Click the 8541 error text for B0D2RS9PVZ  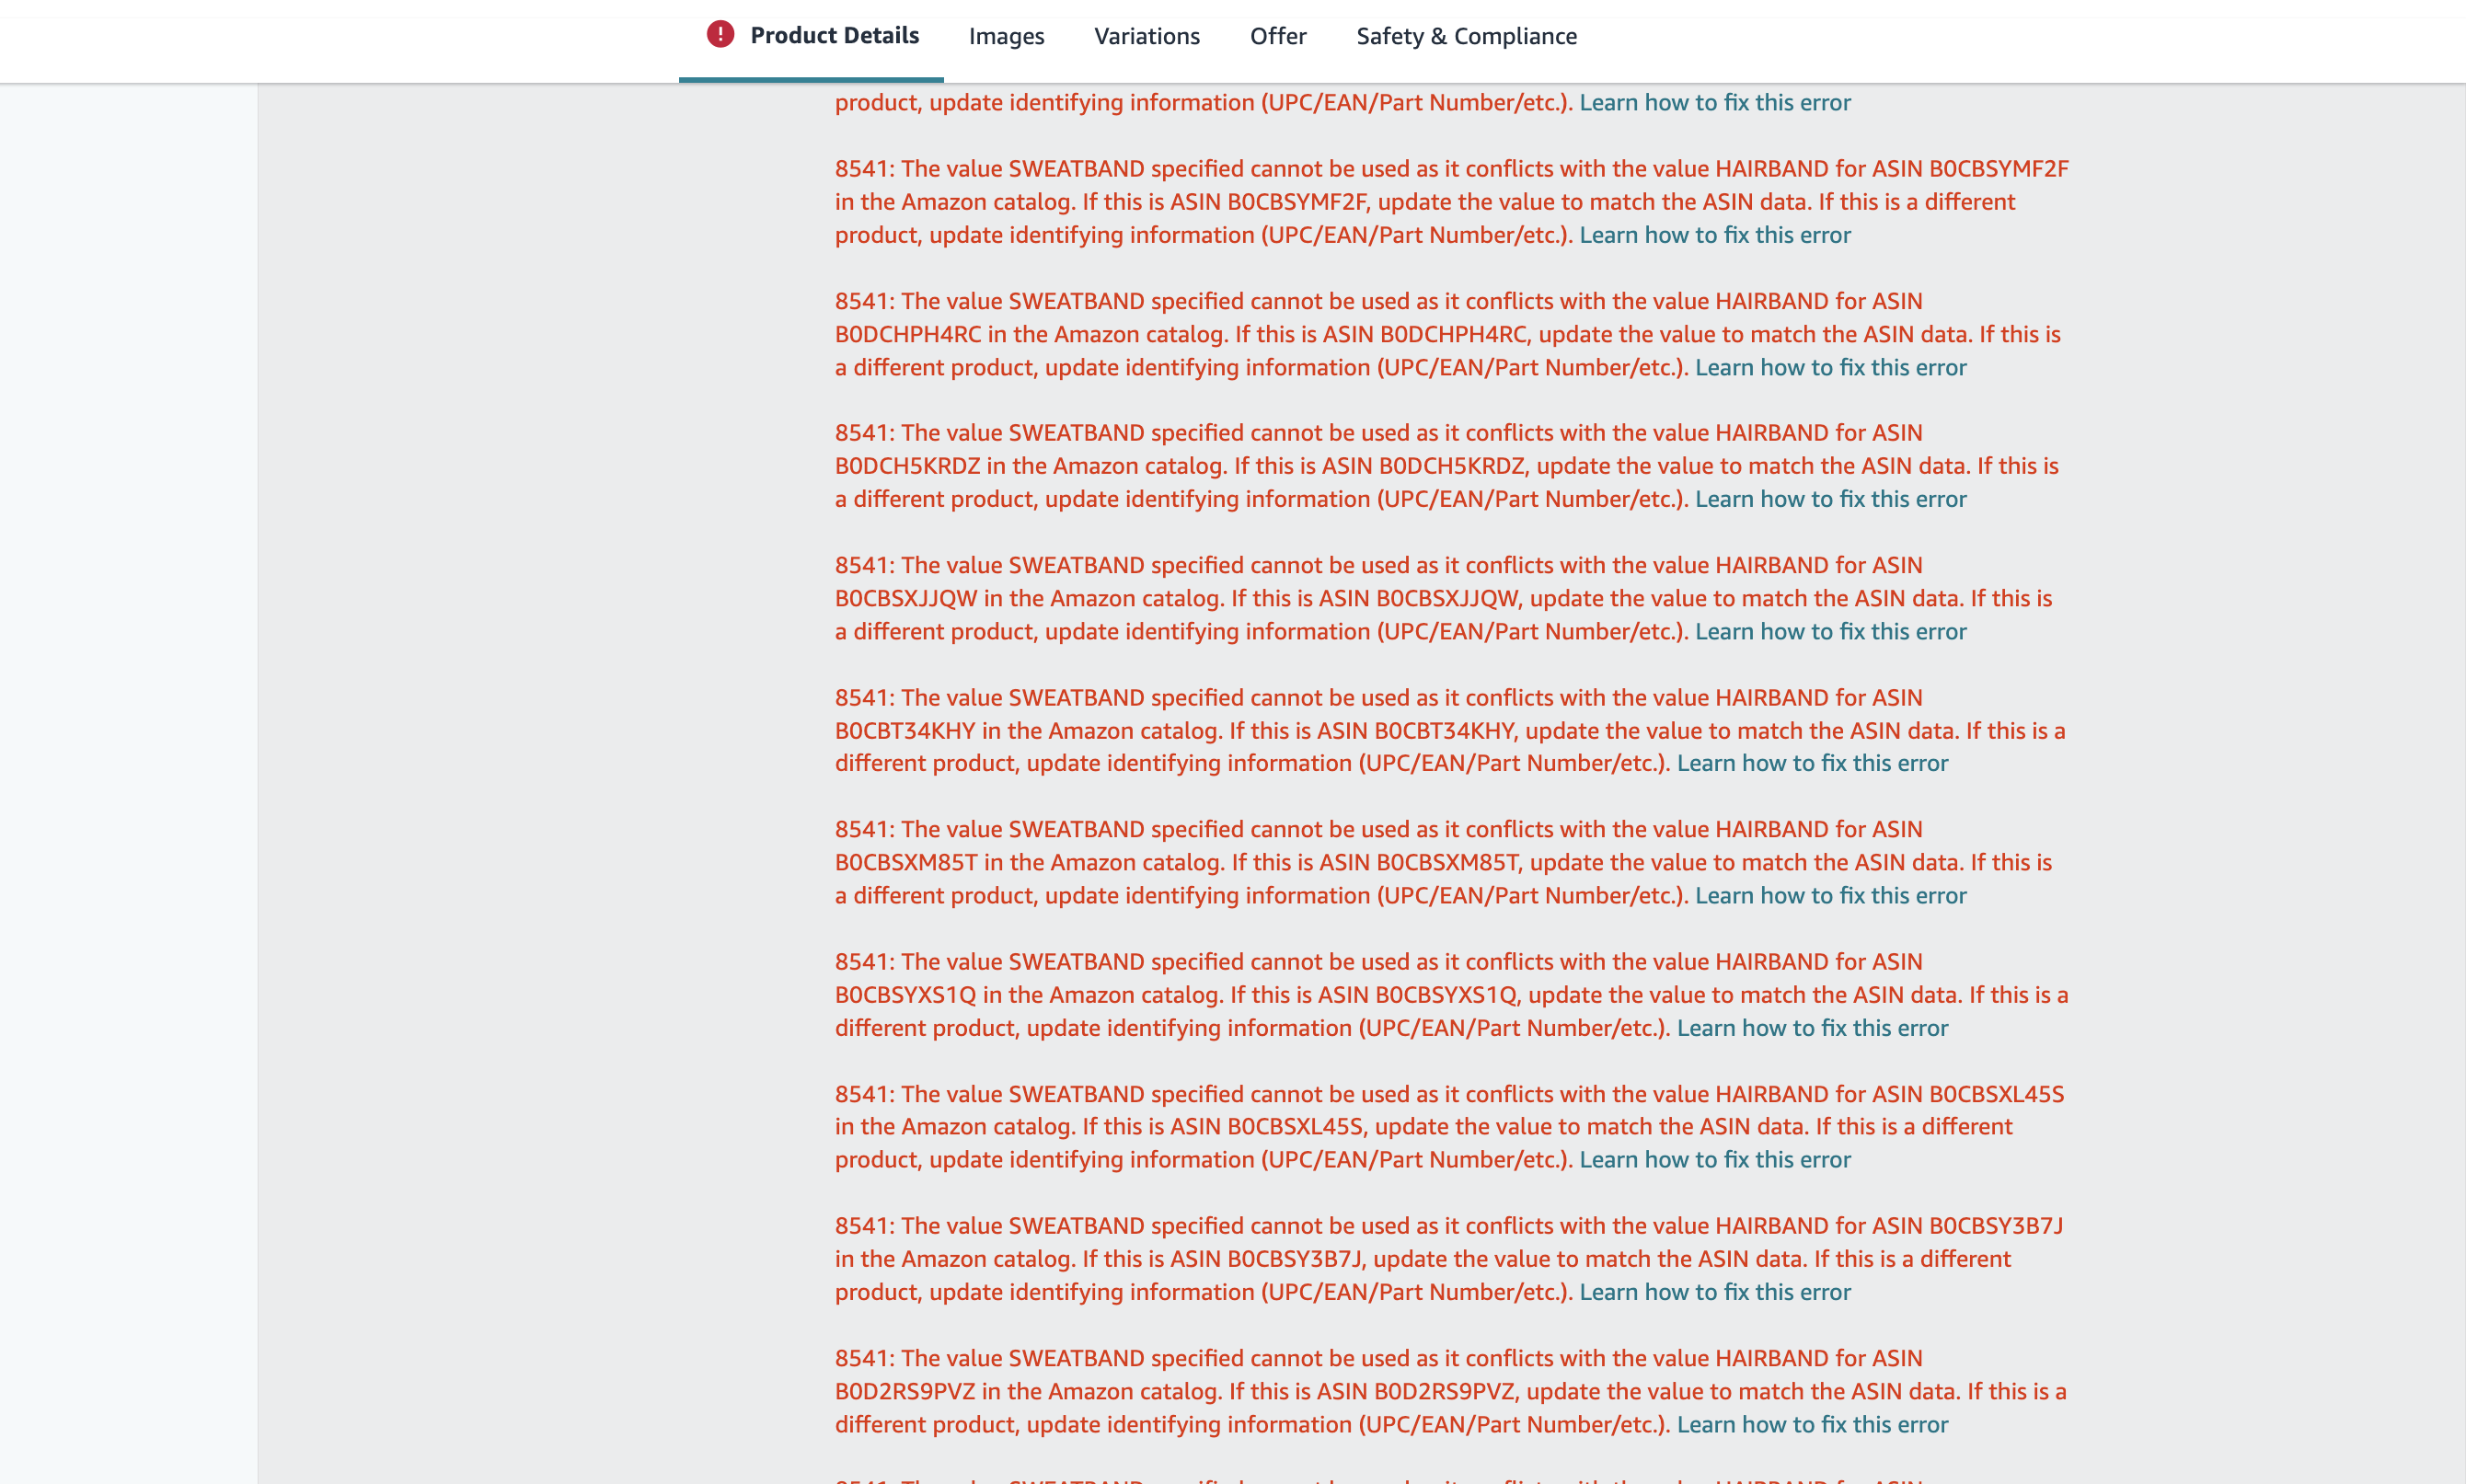(x=1450, y=1391)
